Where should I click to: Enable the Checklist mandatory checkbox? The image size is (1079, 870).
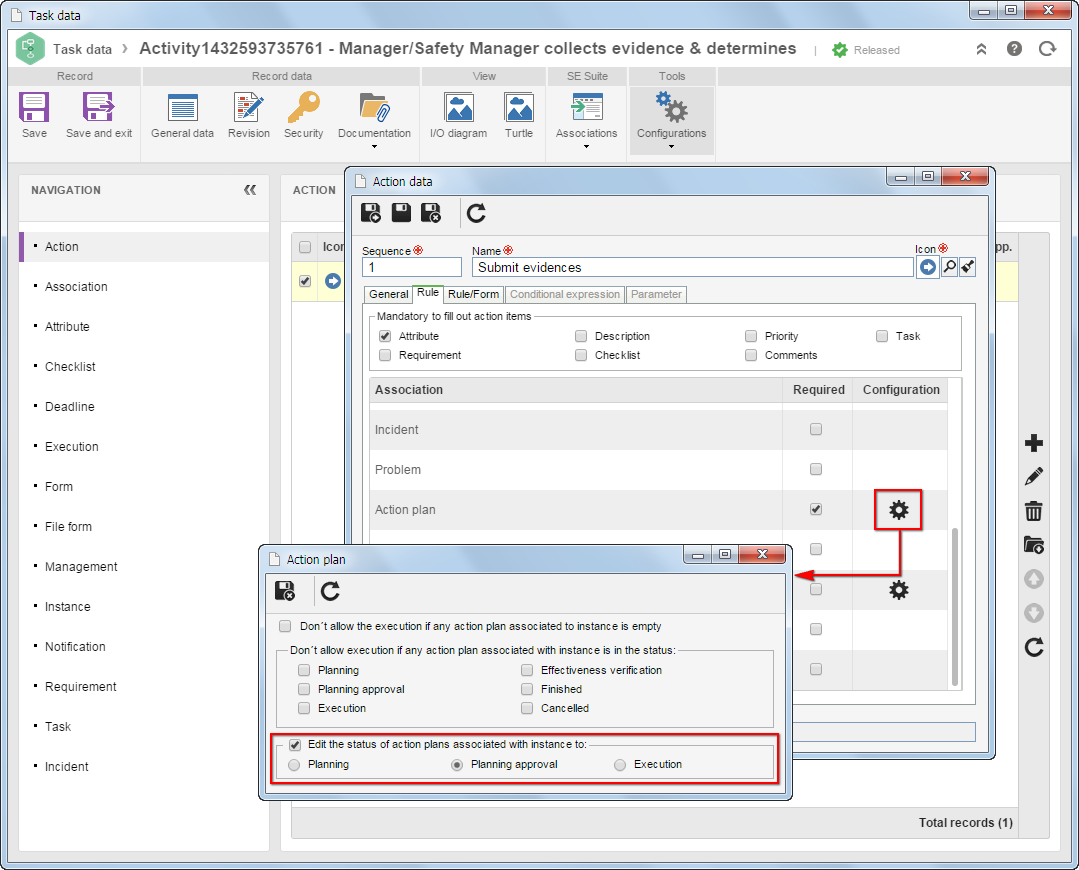tap(581, 355)
